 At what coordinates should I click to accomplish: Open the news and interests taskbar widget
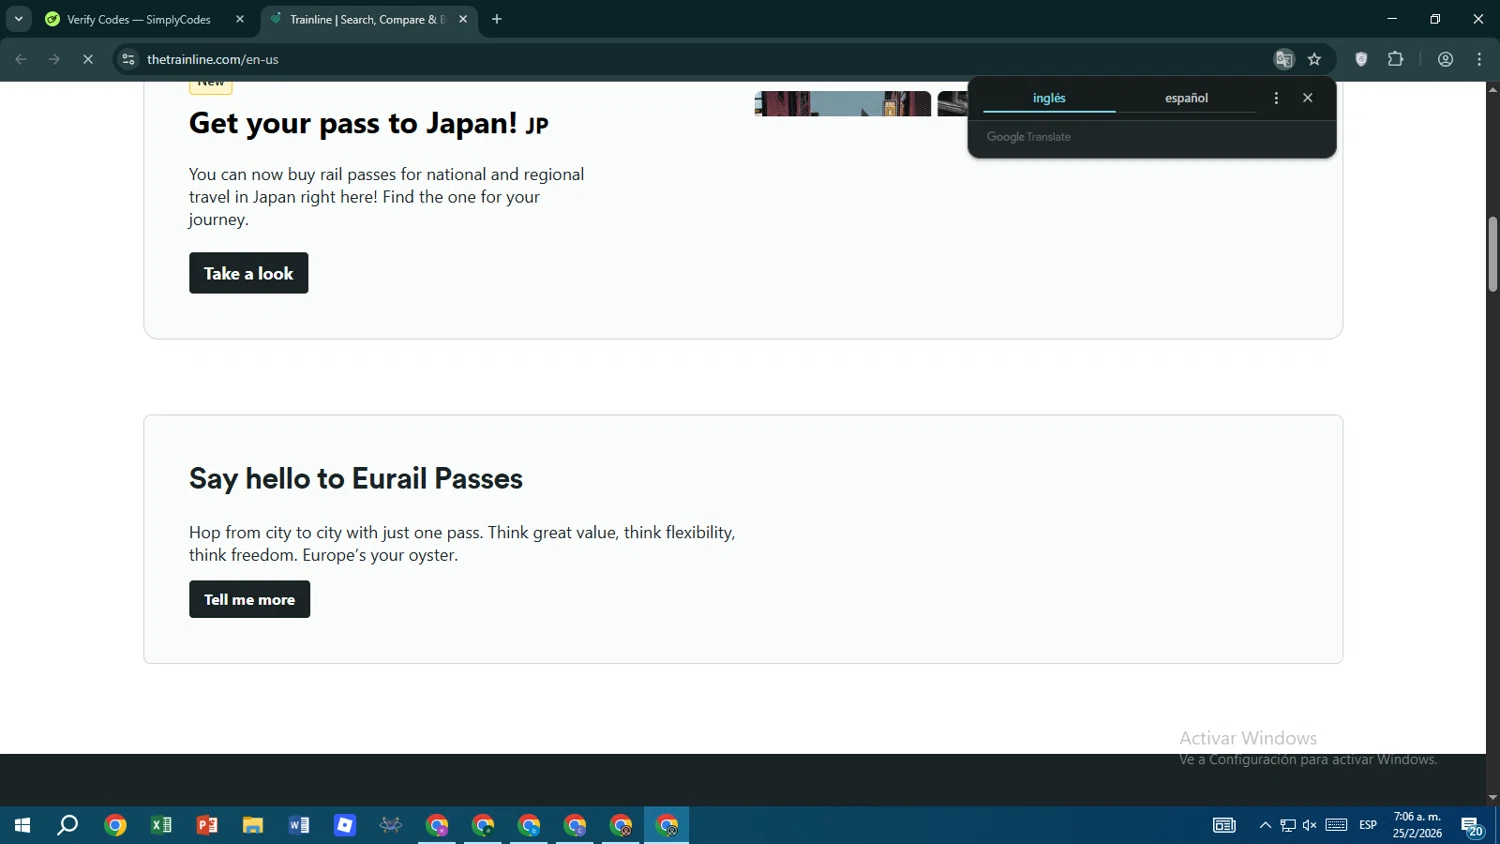1224,825
